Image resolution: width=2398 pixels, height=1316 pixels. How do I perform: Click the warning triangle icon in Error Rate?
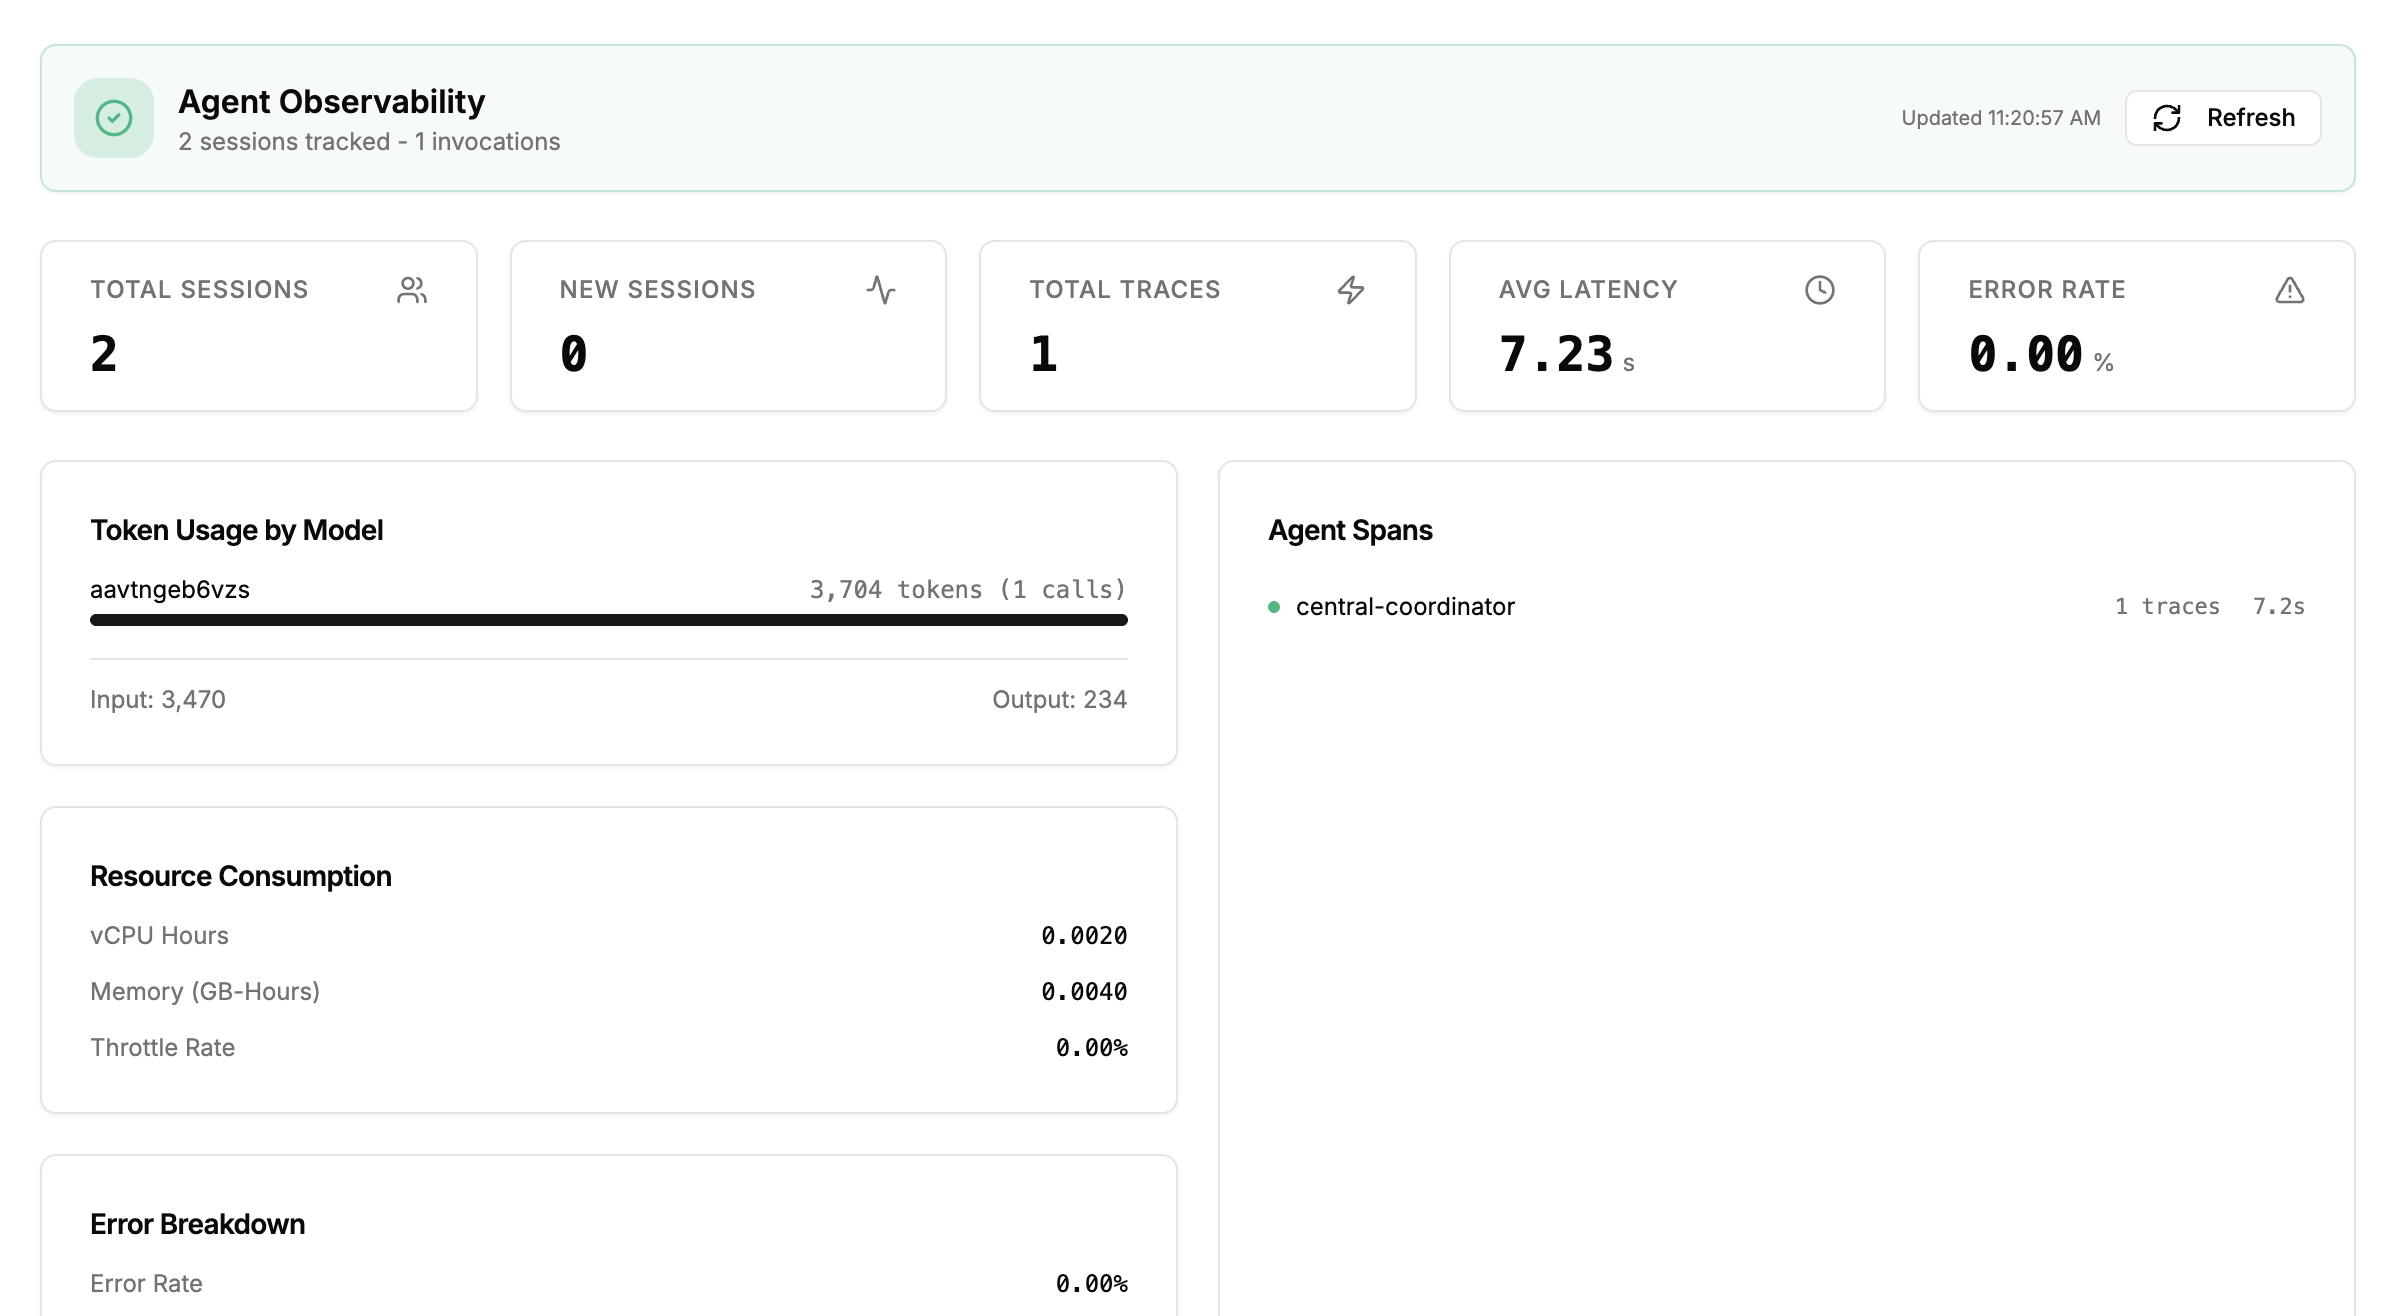(x=2289, y=290)
